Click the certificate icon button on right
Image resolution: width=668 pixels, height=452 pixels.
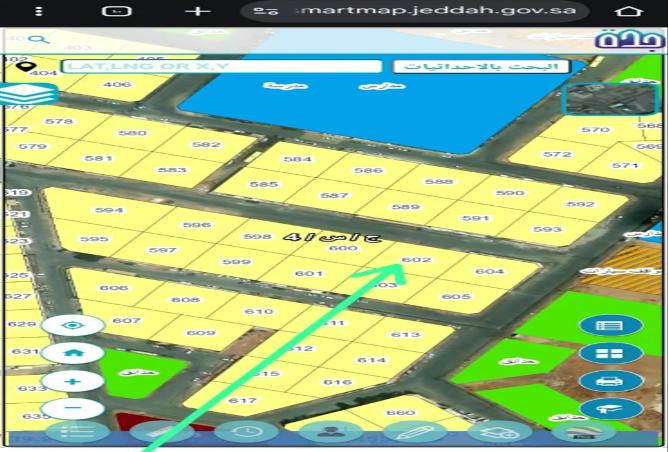click(609, 408)
